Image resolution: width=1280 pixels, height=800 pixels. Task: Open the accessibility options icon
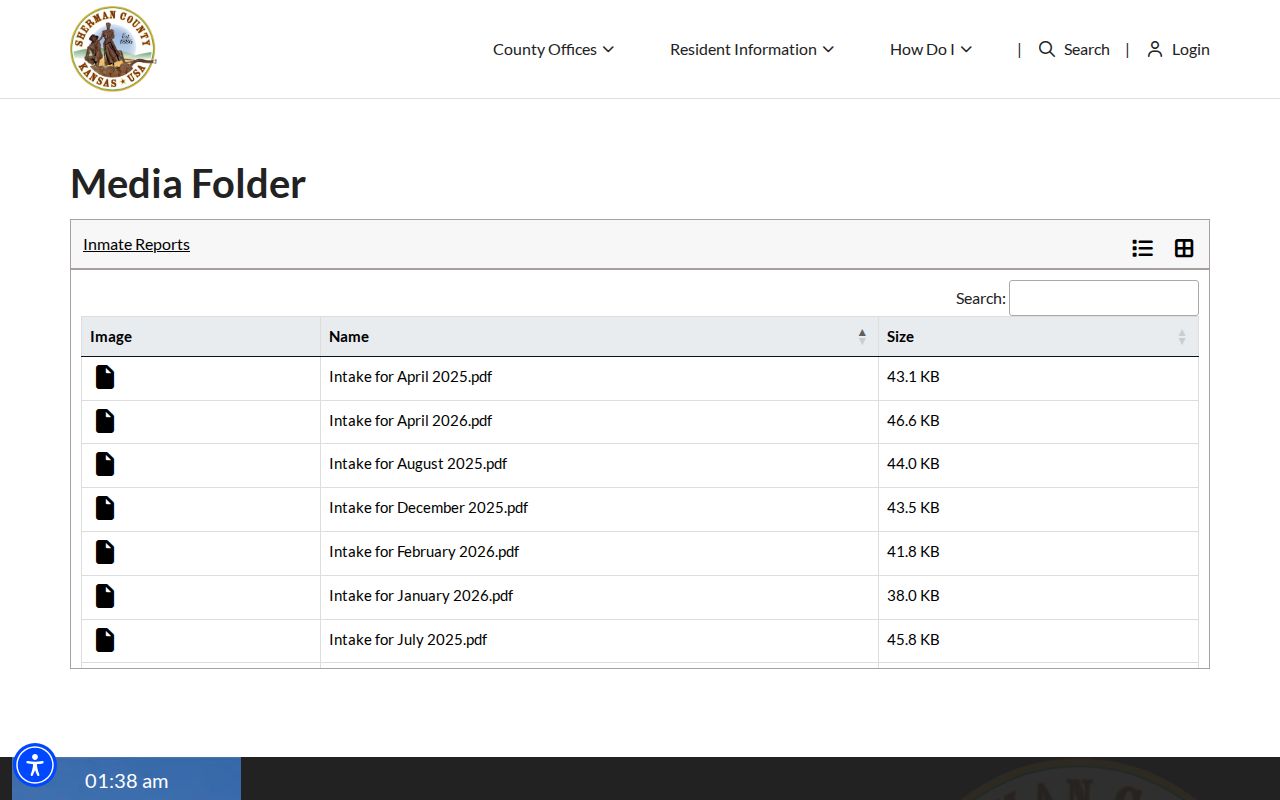pyautogui.click(x=35, y=766)
